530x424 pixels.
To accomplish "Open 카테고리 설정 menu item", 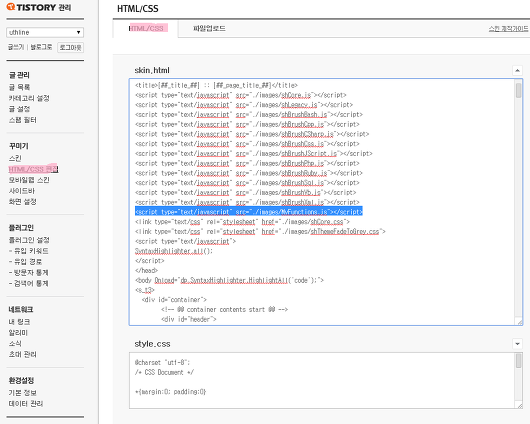I will 29,98.
